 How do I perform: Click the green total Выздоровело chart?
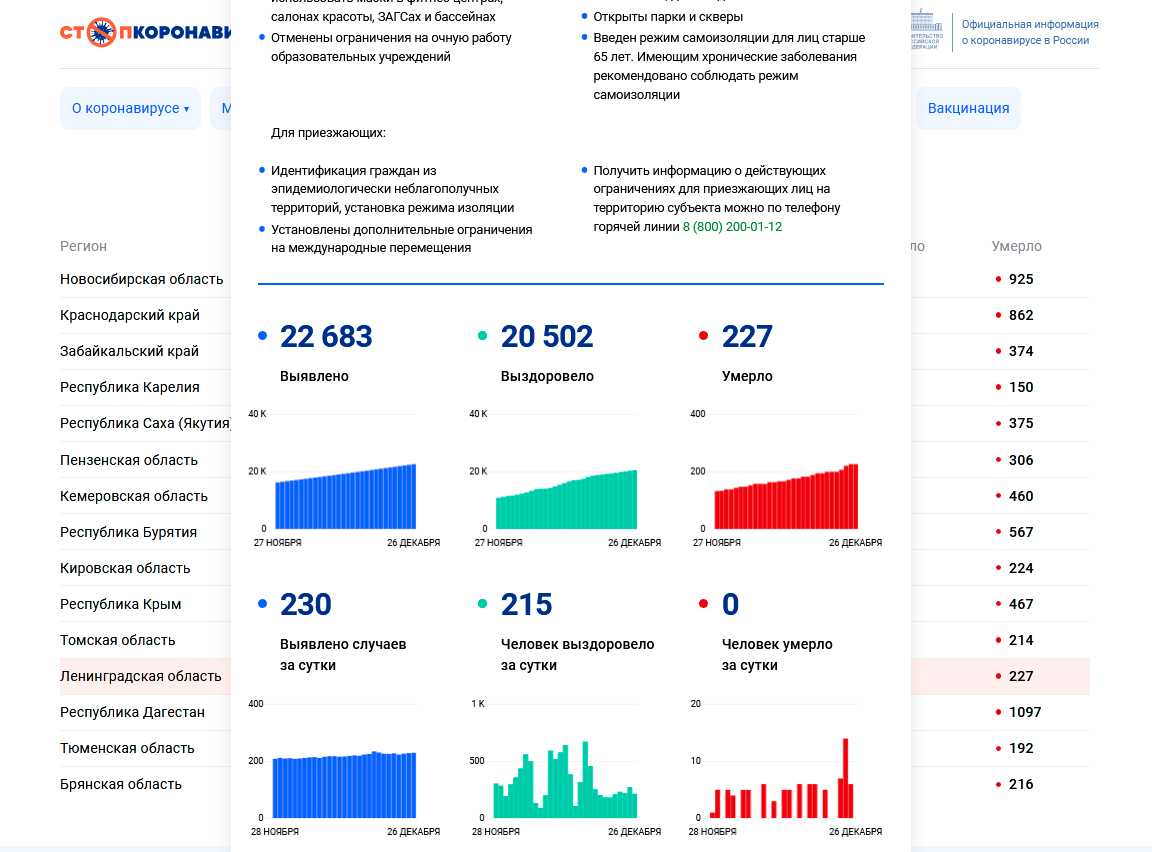point(566,498)
